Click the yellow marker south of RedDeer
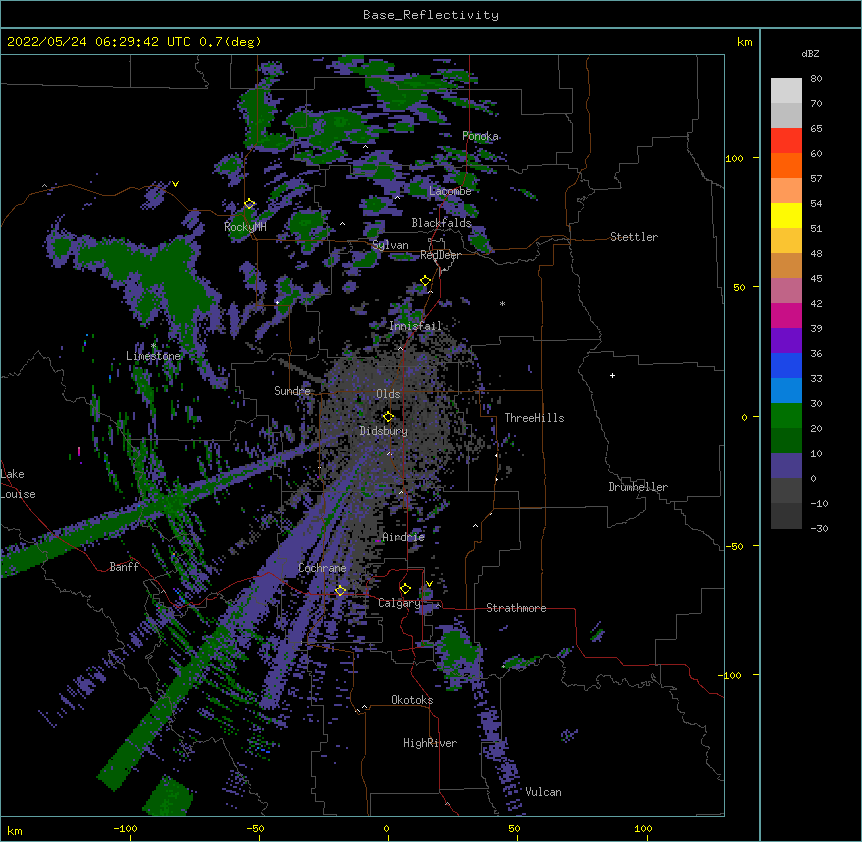The height and width of the screenshot is (842, 862). coord(426,281)
